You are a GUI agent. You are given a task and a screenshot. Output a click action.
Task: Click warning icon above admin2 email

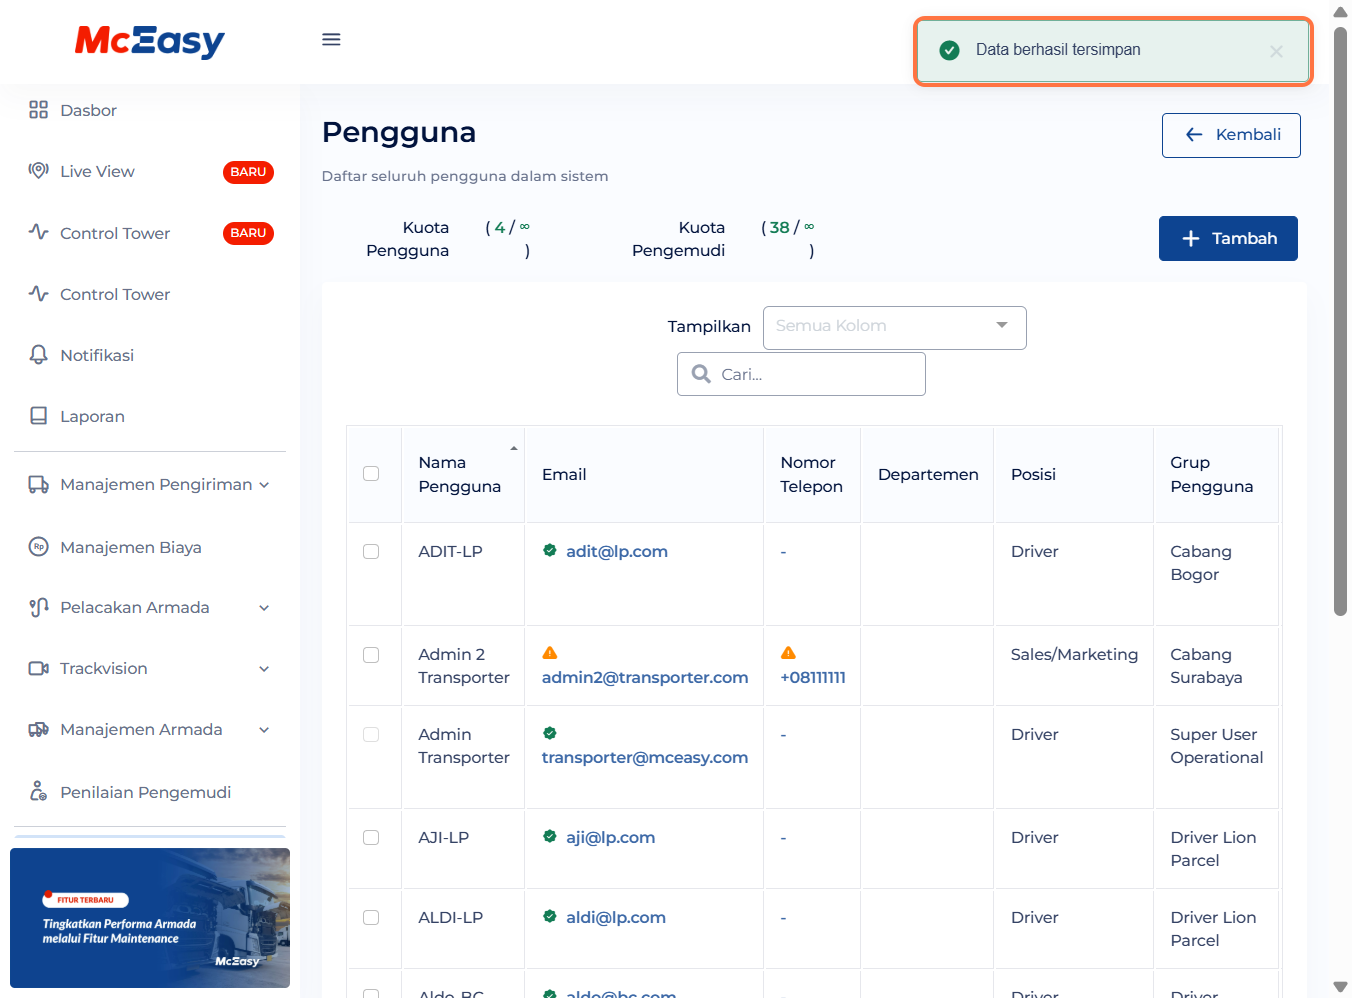click(549, 653)
